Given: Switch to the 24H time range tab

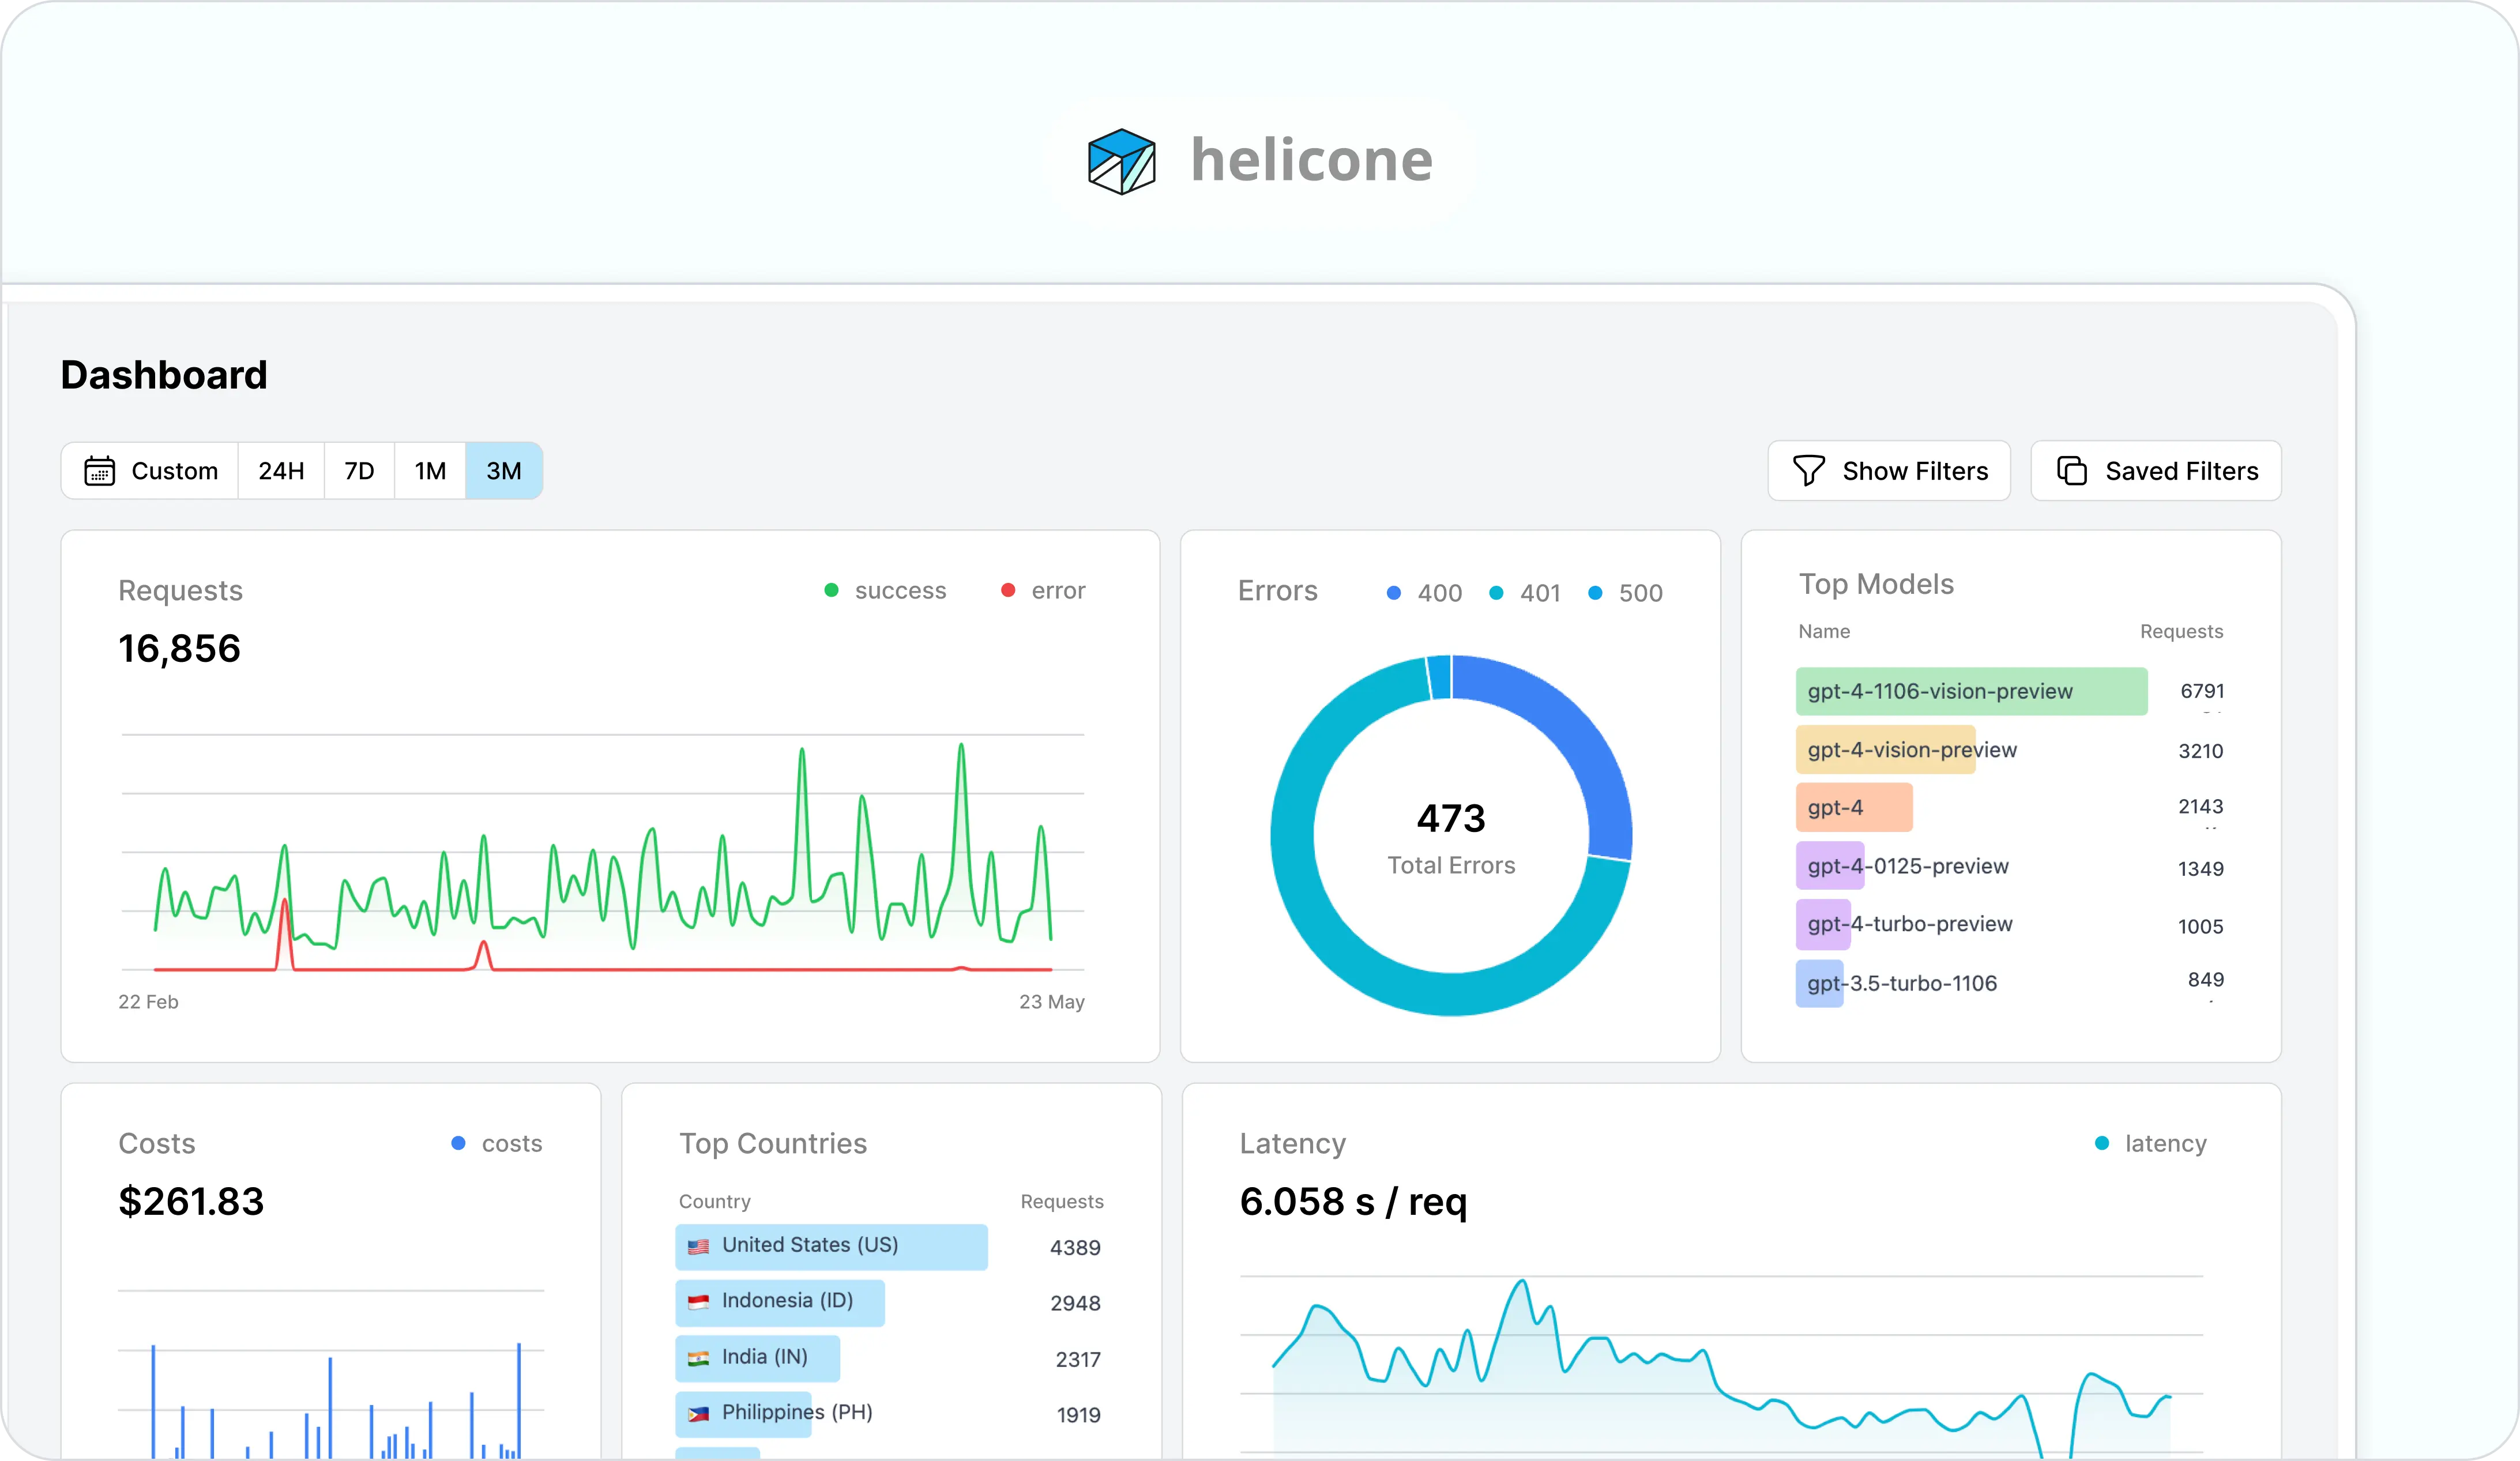Looking at the screenshot, I should pyautogui.click(x=281, y=470).
